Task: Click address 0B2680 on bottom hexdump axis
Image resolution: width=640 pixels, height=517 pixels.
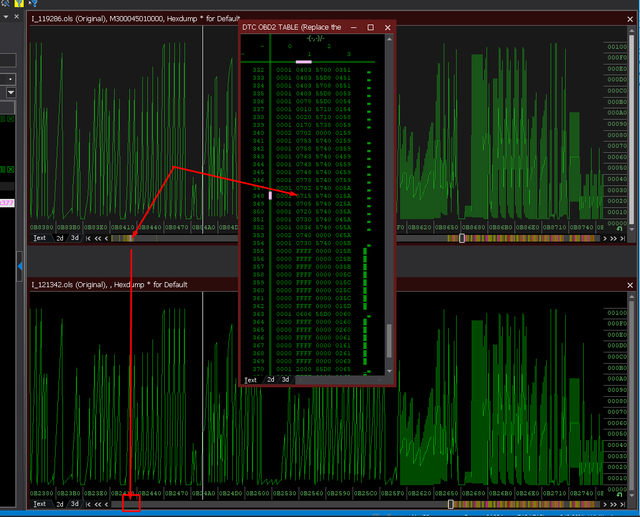Action: click(473, 493)
